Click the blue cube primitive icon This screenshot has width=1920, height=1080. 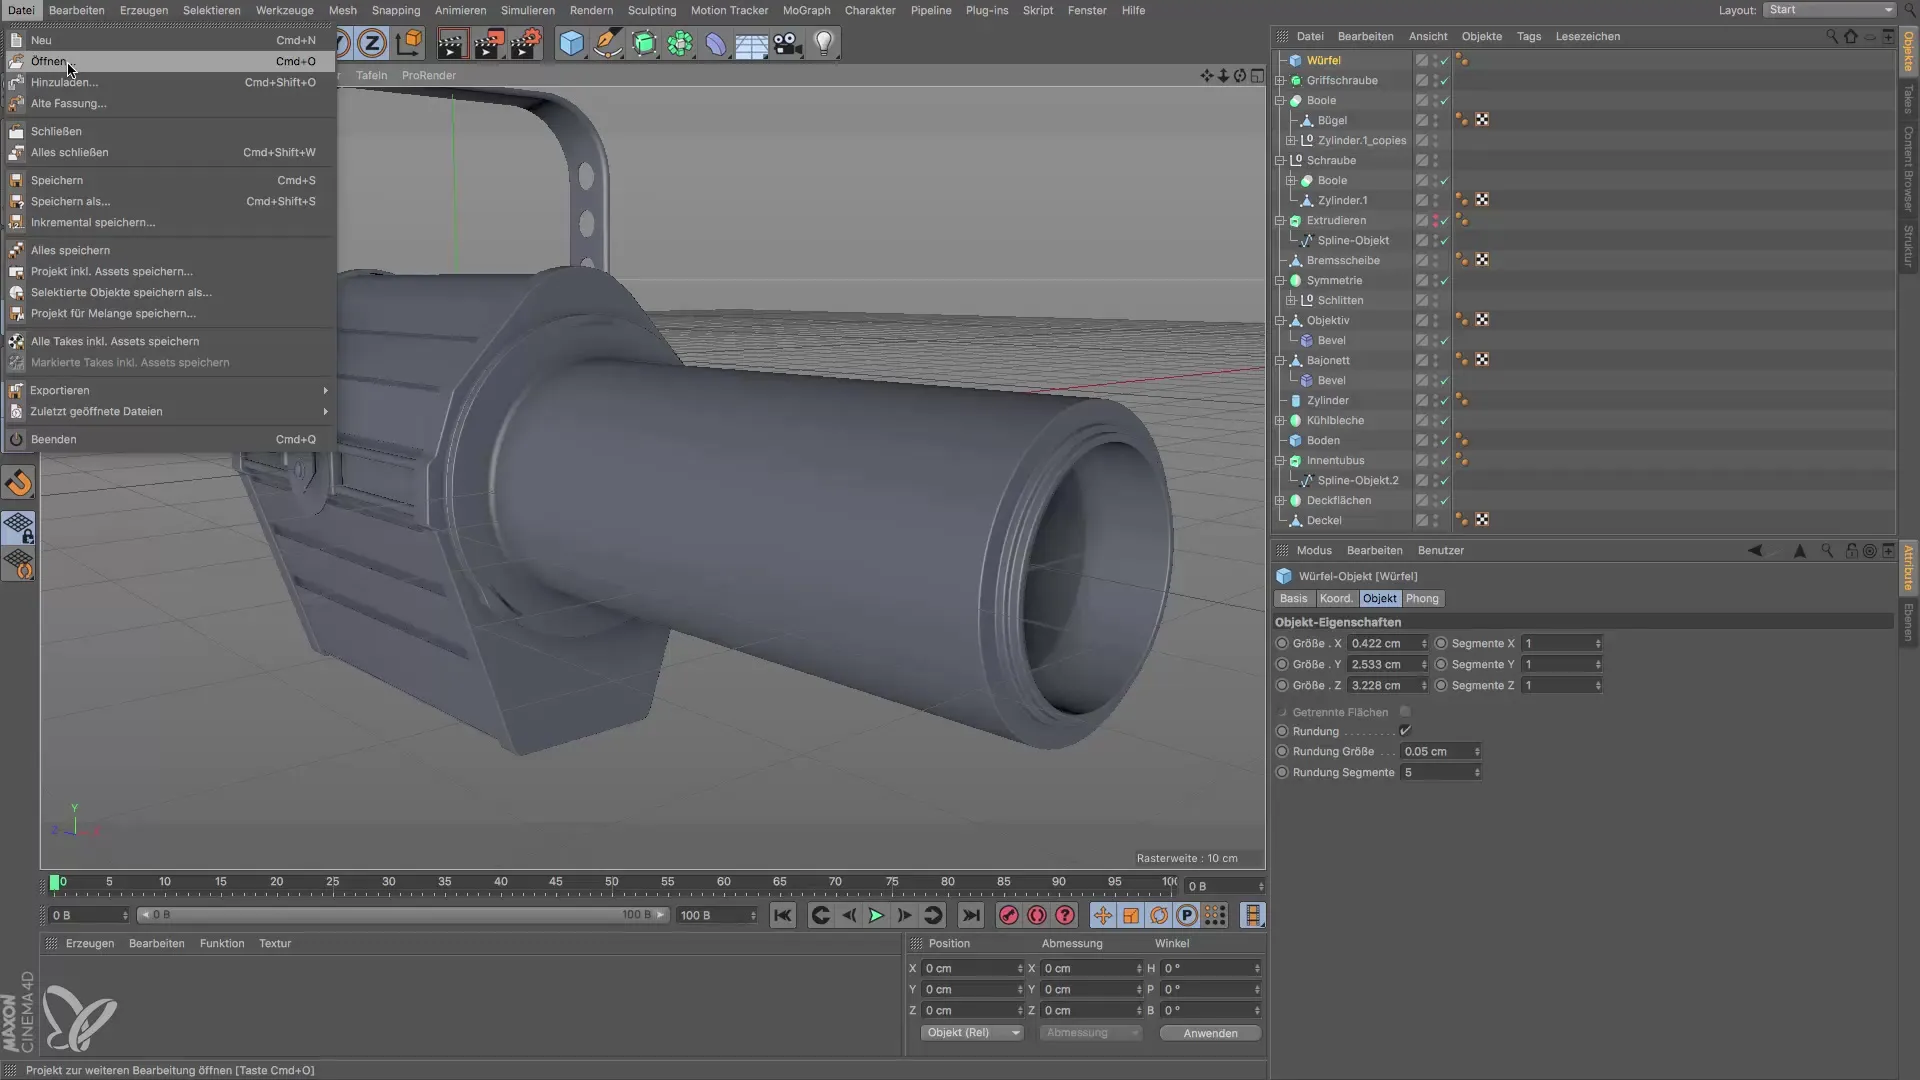[571, 43]
